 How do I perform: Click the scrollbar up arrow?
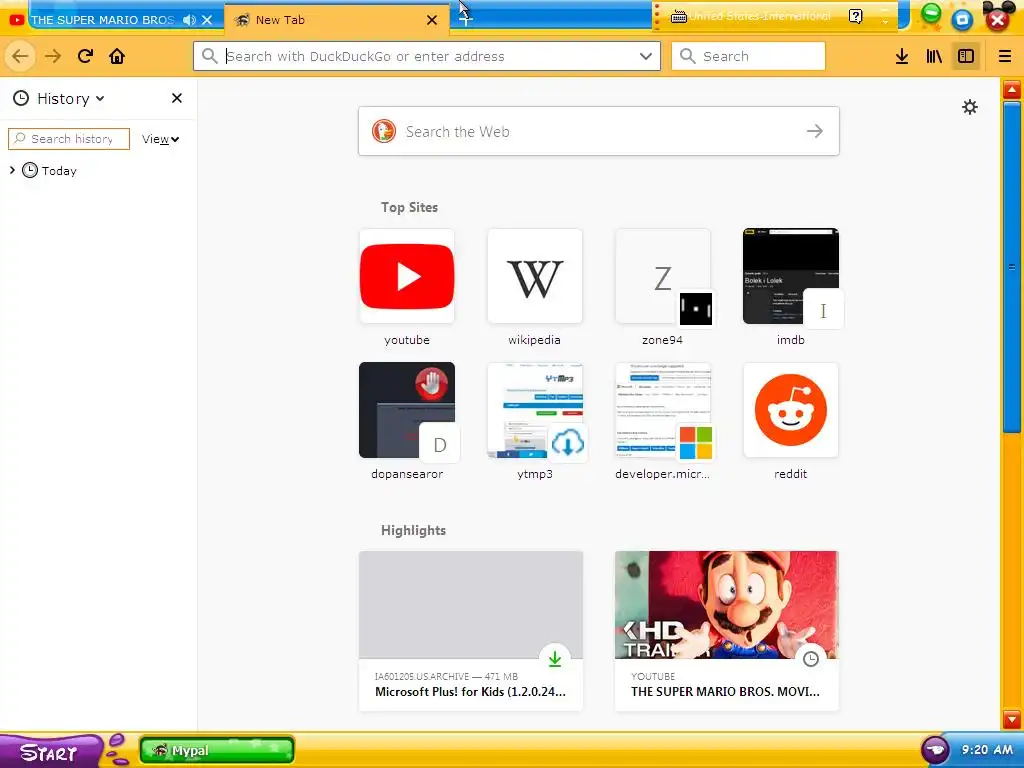(1012, 90)
